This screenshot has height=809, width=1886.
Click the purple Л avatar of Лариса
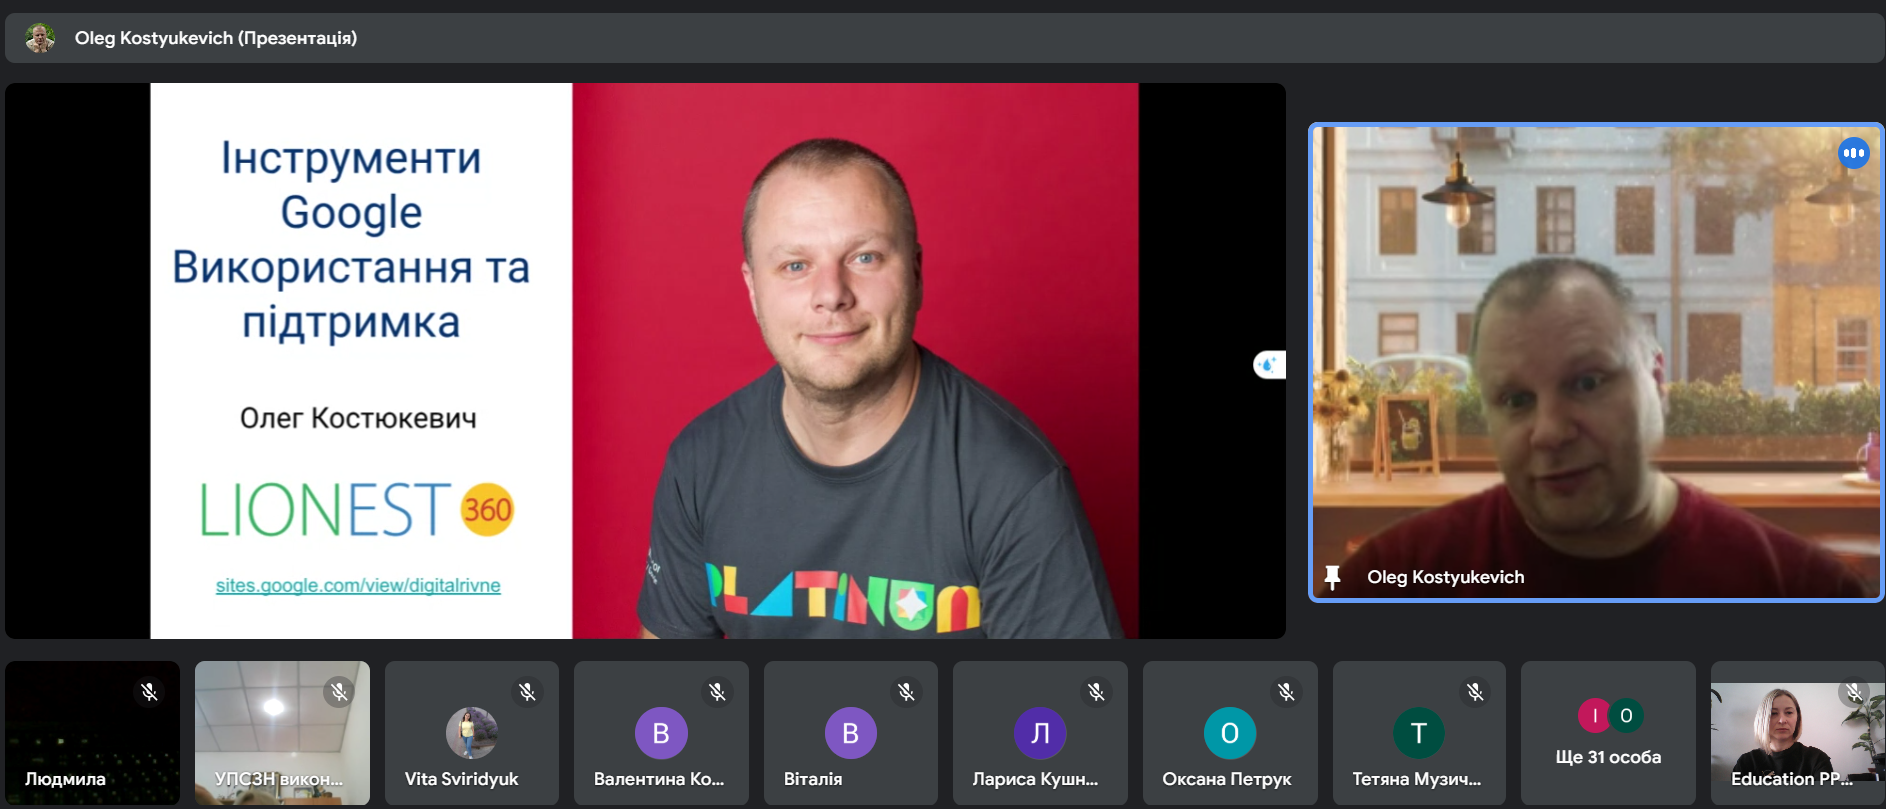pyautogui.click(x=1040, y=733)
